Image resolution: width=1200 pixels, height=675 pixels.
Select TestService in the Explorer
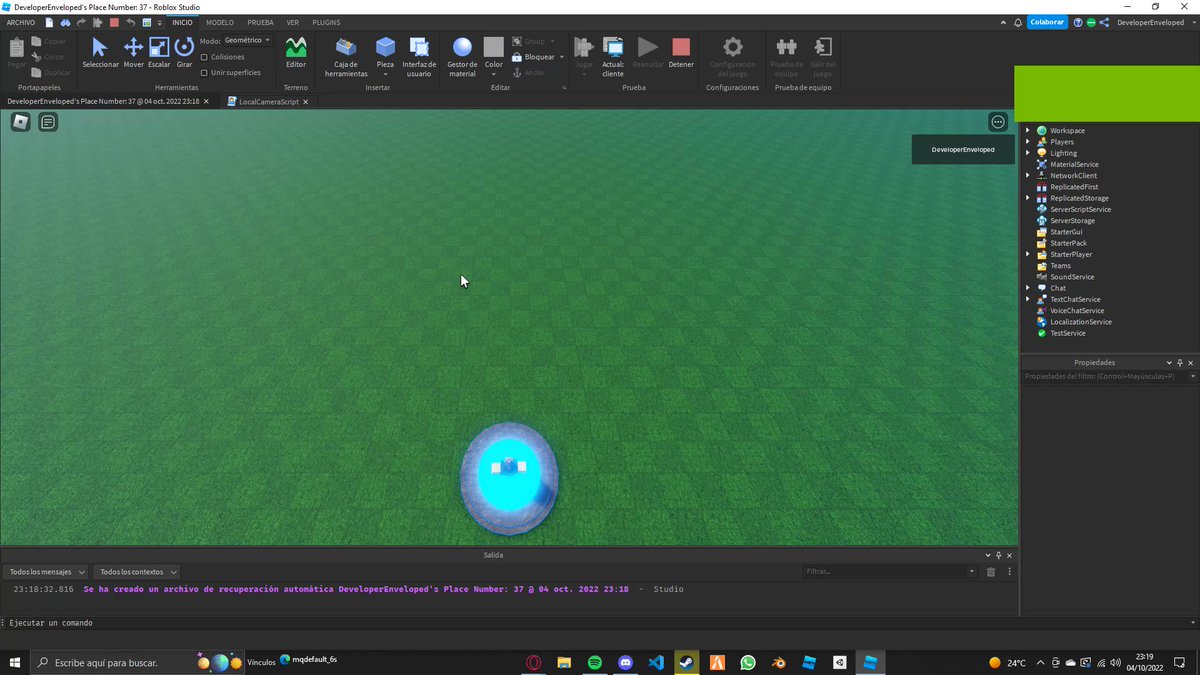coord(1067,333)
